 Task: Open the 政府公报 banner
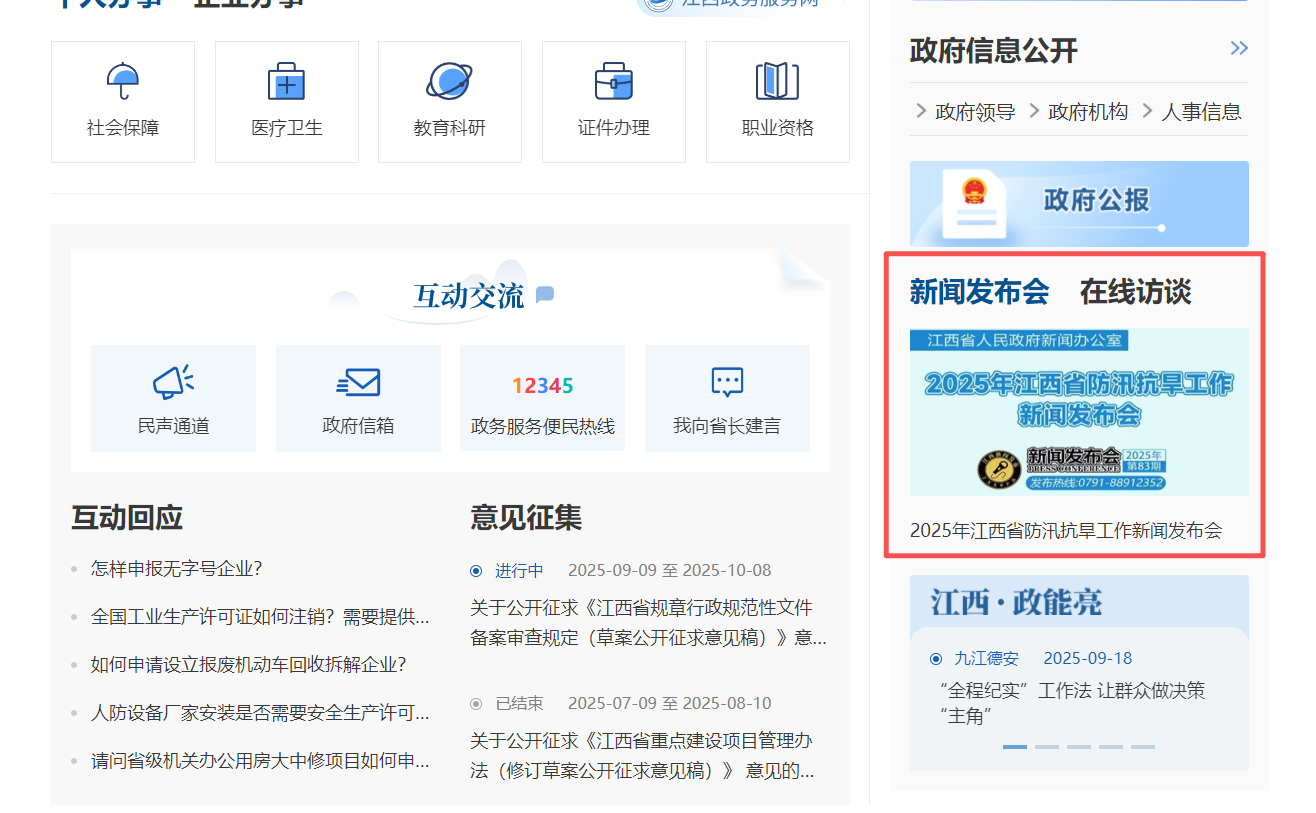[1079, 204]
